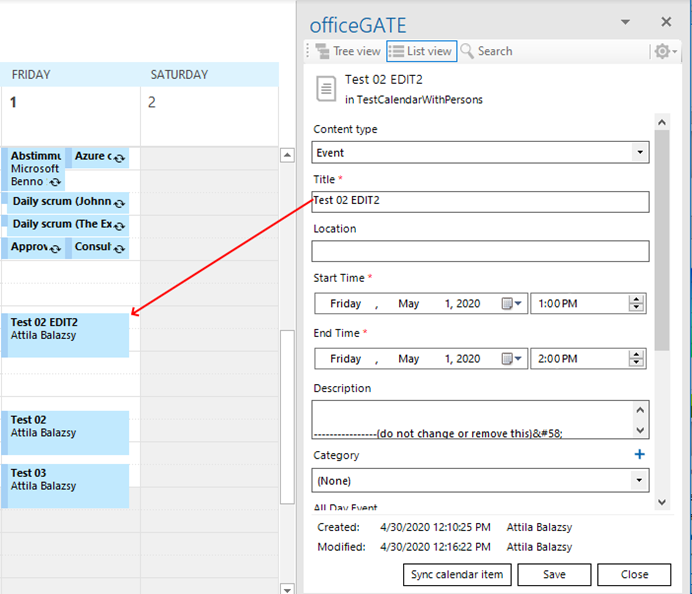Expand the Content type dropdown
692x594 pixels.
(640, 153)
